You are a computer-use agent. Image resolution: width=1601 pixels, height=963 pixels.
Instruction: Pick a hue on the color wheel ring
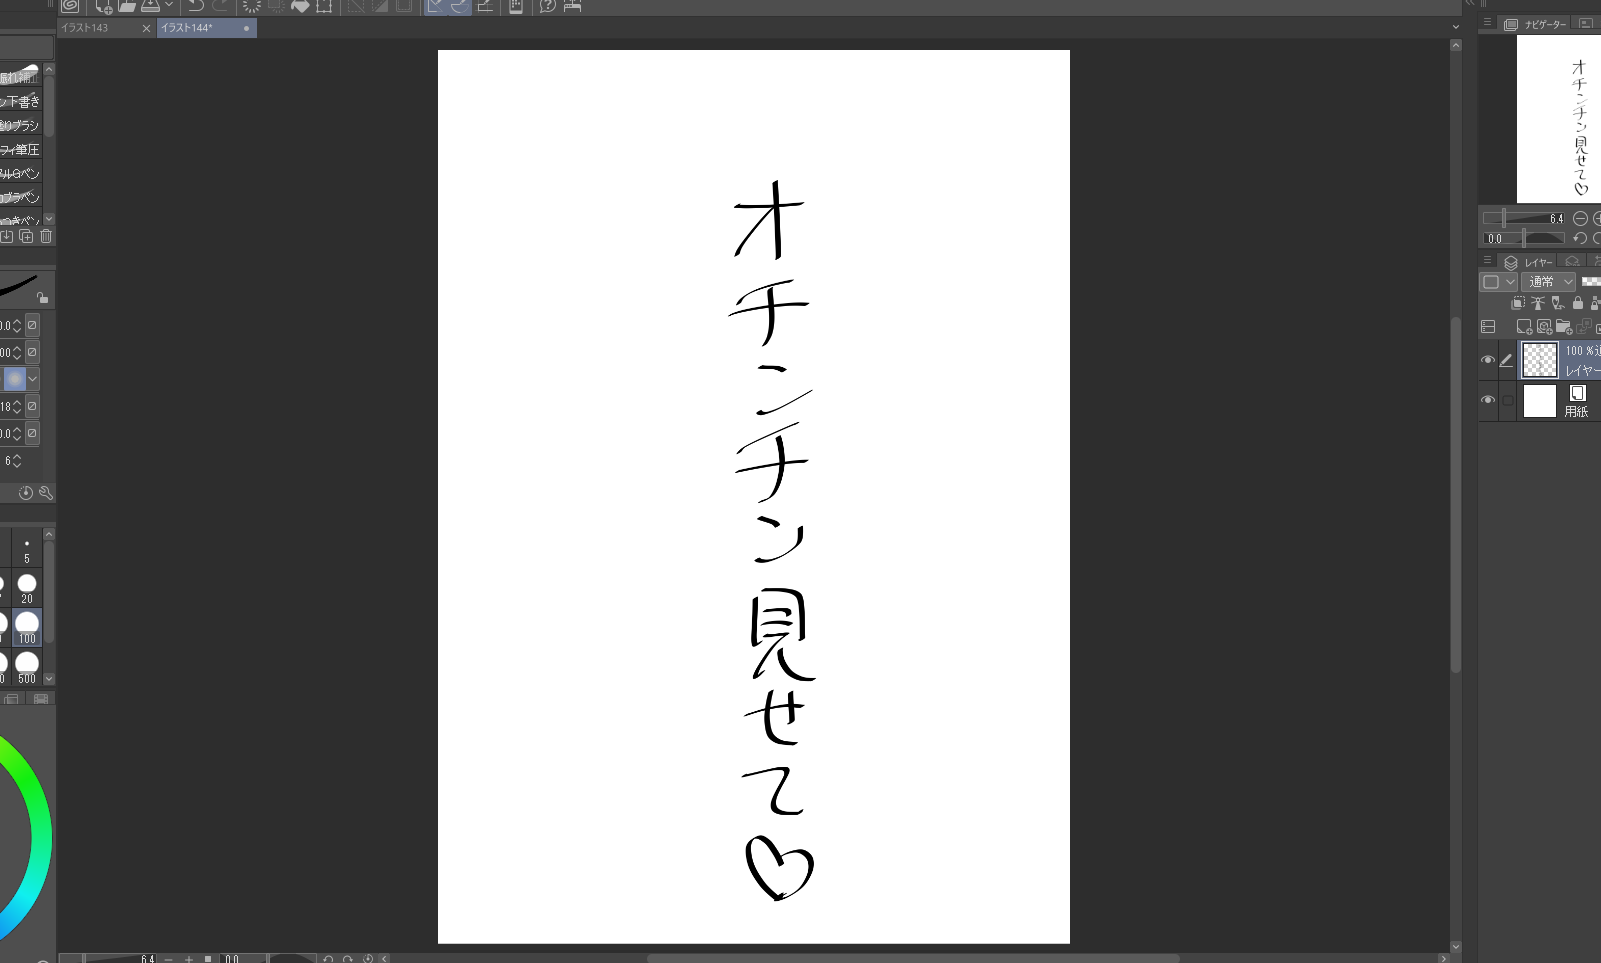pyautogui.click(x=40, y=840)
